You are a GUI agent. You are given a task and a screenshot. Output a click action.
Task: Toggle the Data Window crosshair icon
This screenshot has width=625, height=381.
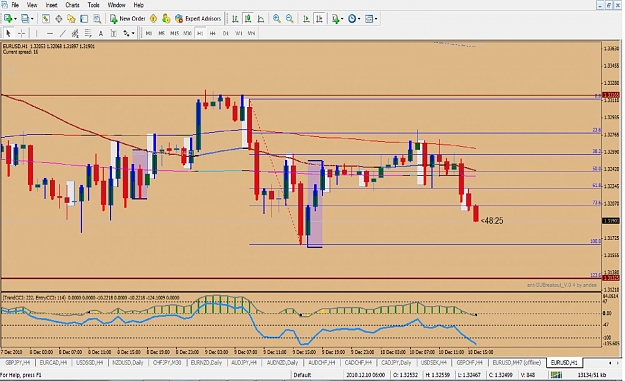tap(59, 19)
